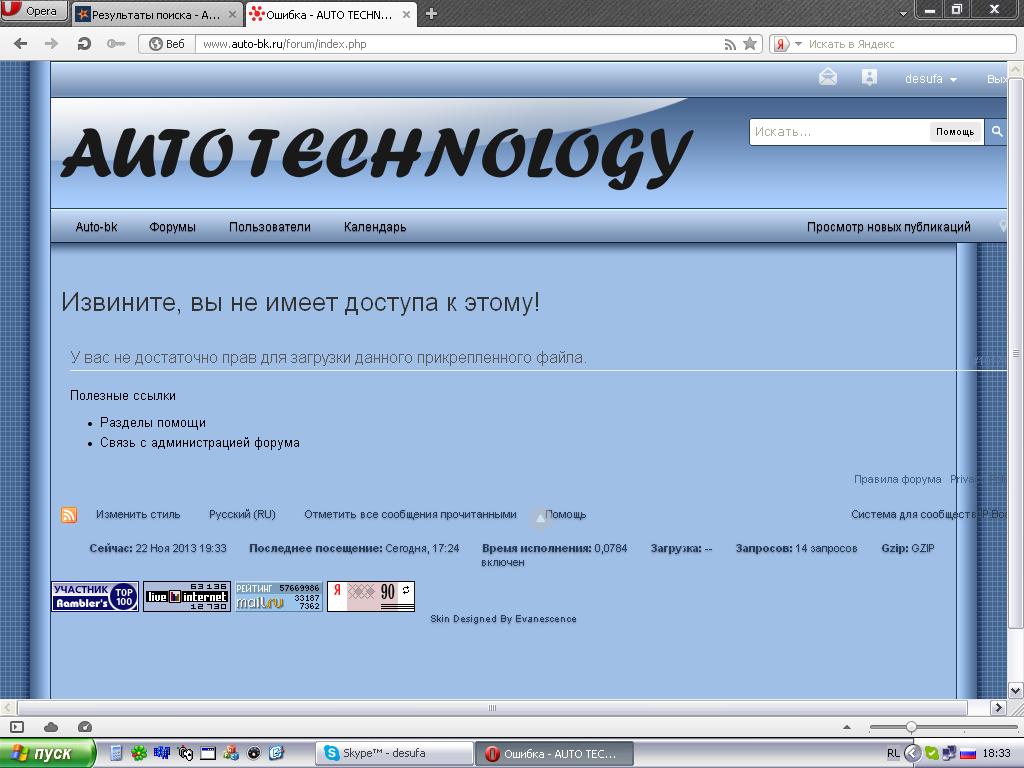Click the forum search magnifier button

tap(997, 132)
